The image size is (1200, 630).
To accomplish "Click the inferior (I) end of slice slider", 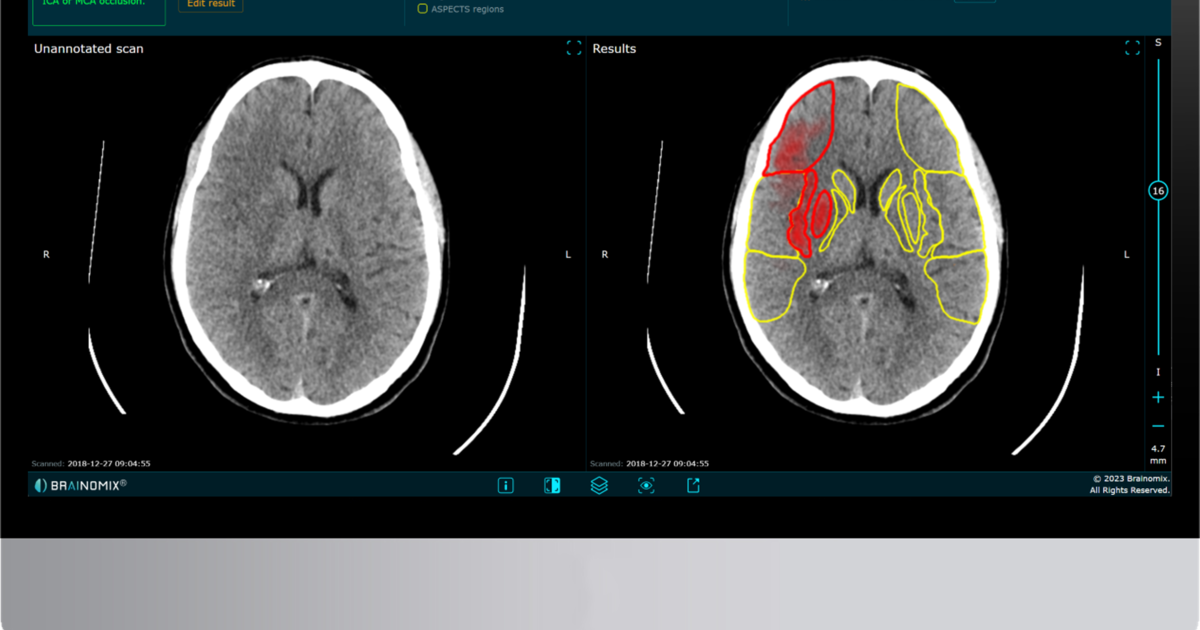I will point(1158,372).
